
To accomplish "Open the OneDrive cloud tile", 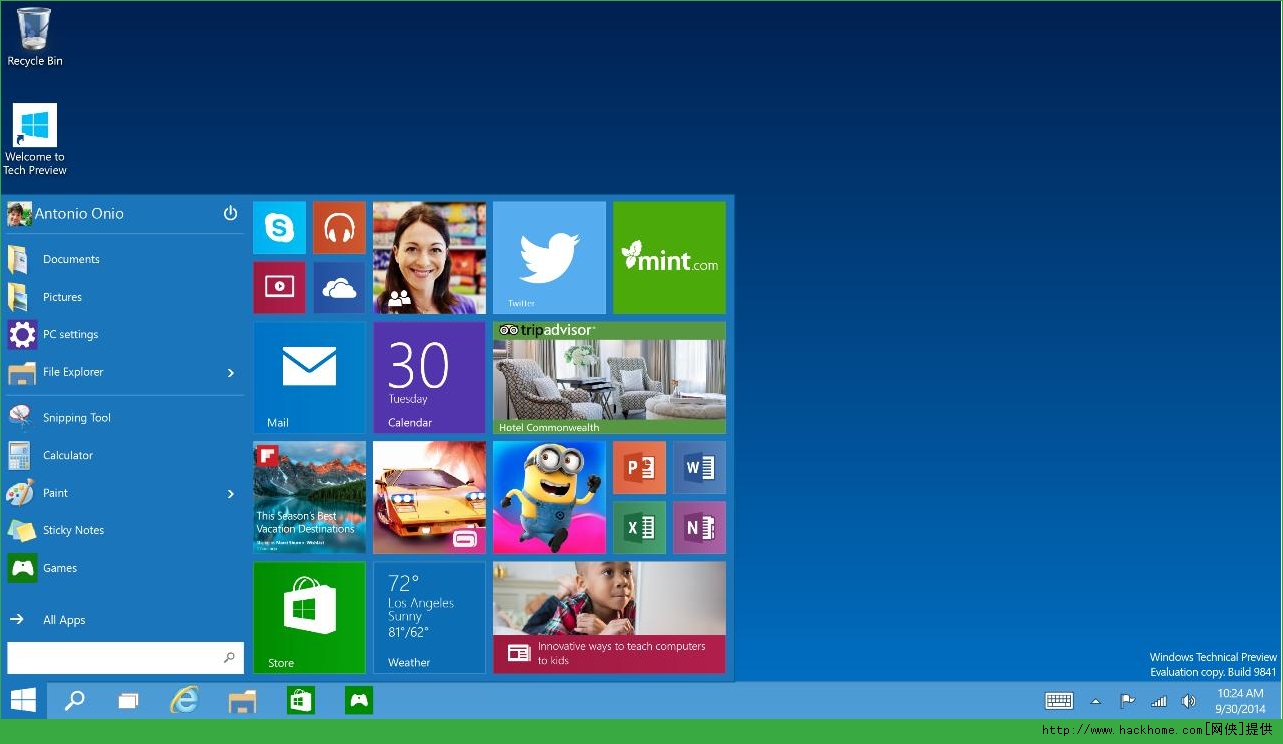I will tap(339, 288).
